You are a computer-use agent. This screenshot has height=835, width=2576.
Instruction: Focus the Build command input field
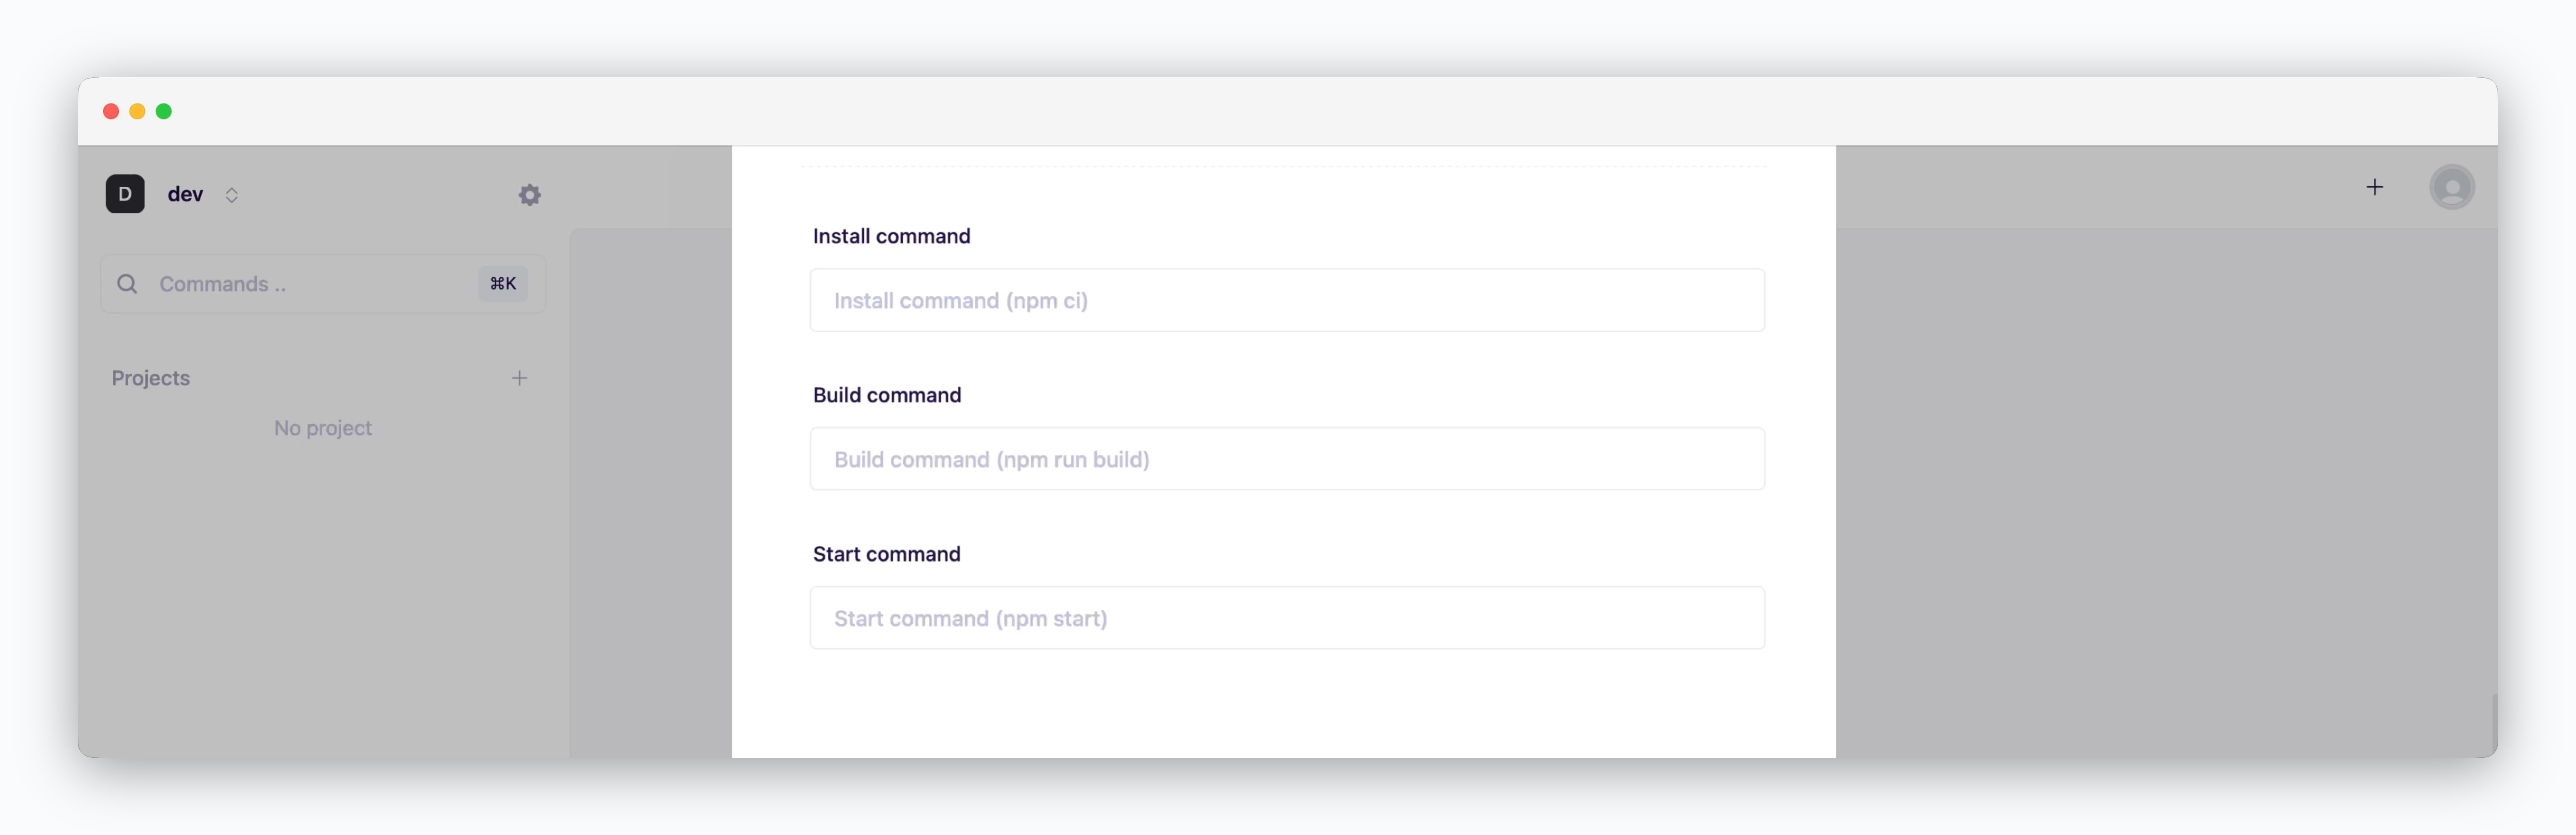[x=1286, y=459]
